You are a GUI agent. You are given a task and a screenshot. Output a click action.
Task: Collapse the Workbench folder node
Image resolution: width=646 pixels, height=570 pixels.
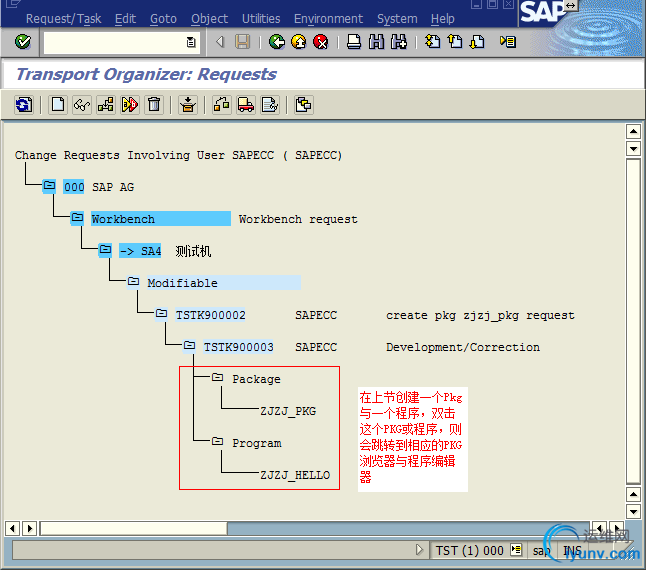(77, 217)
